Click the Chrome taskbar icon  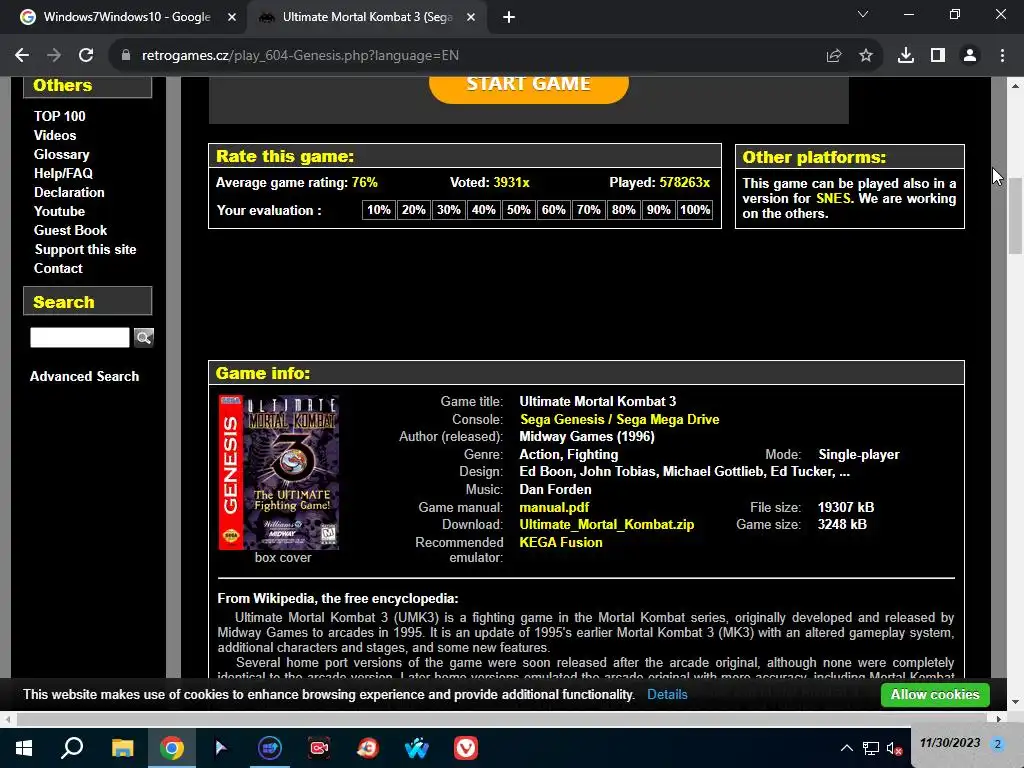172,748
